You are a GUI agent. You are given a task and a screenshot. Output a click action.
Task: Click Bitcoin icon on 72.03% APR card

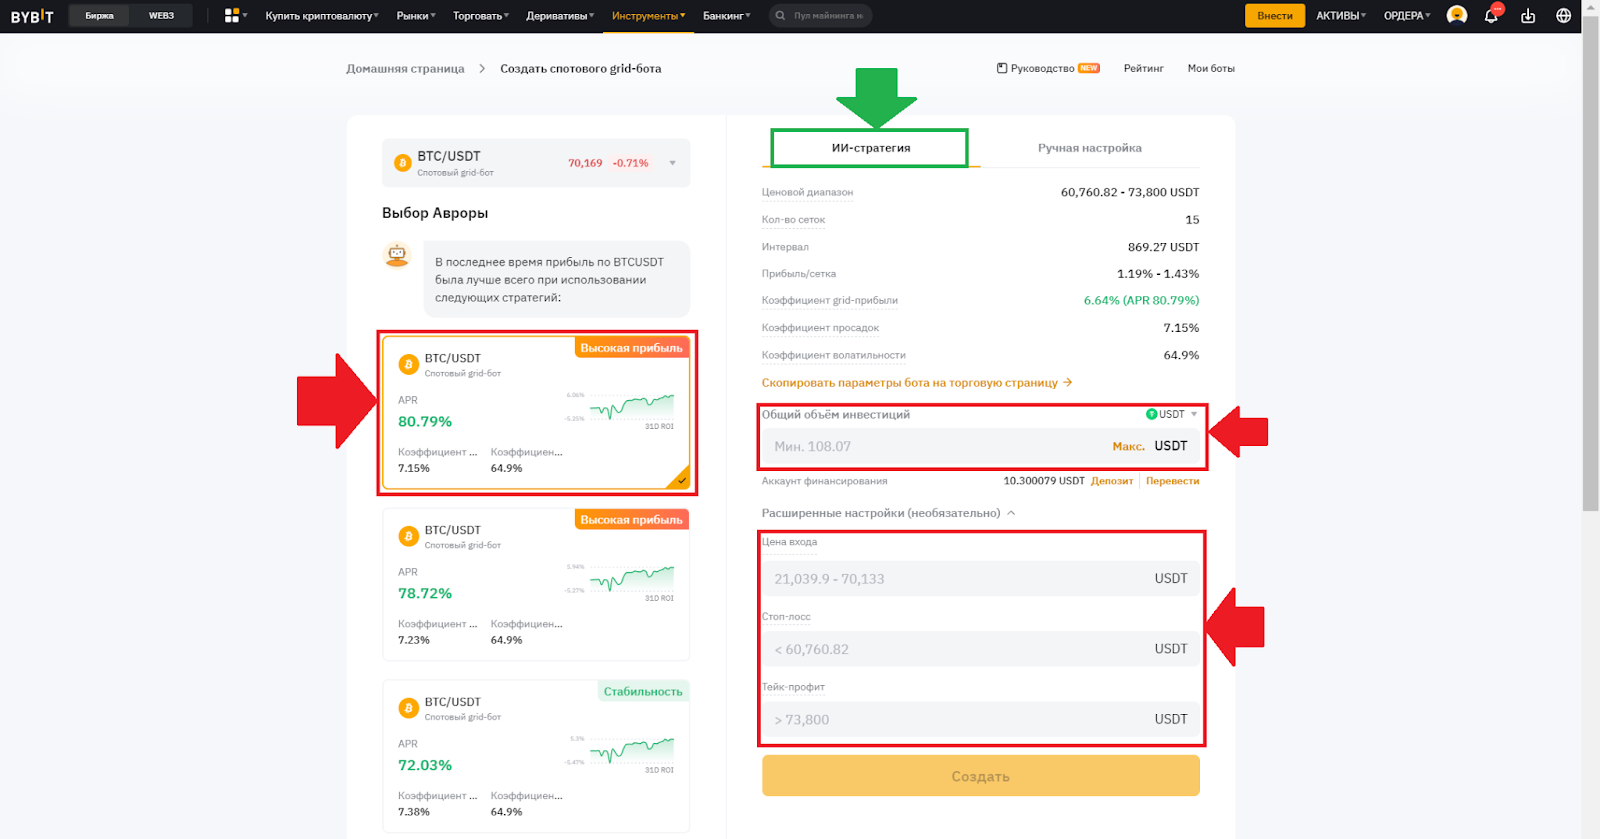(x=408, y=708)
